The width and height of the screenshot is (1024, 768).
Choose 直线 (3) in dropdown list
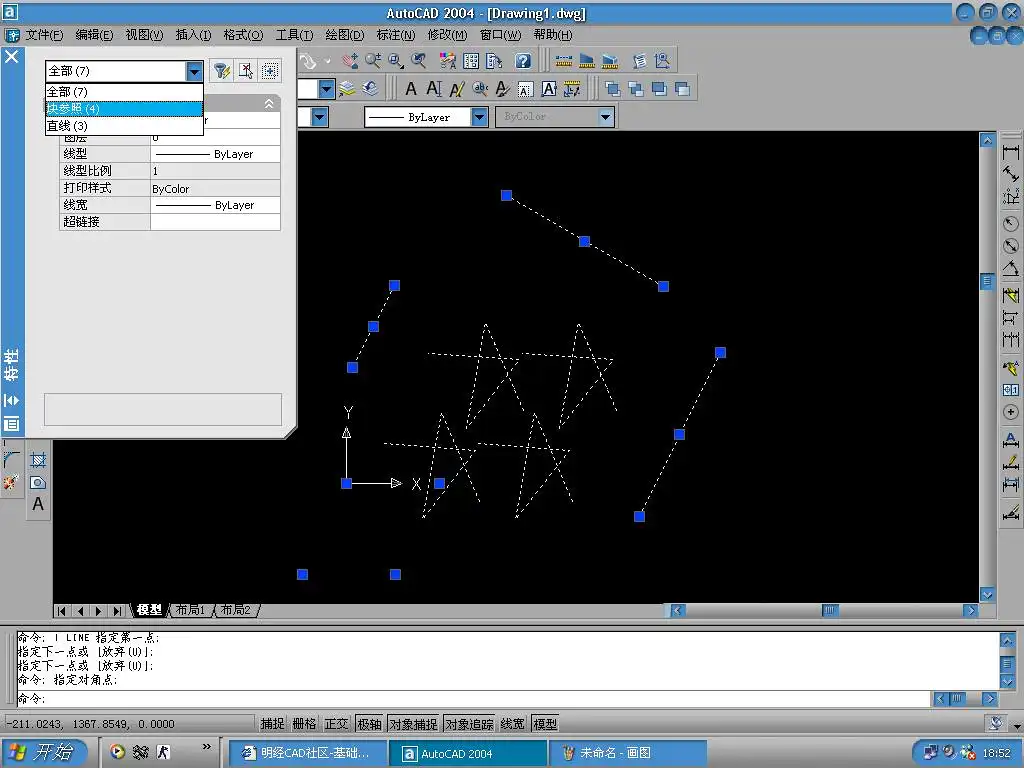pyautogui.click(x=124, y=125)
